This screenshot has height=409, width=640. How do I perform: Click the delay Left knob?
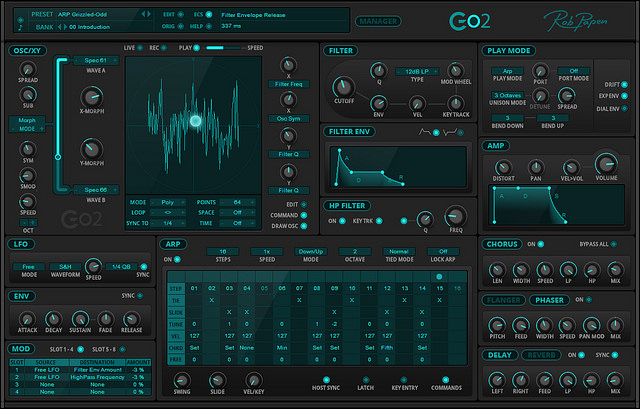(x=497, y=380)
